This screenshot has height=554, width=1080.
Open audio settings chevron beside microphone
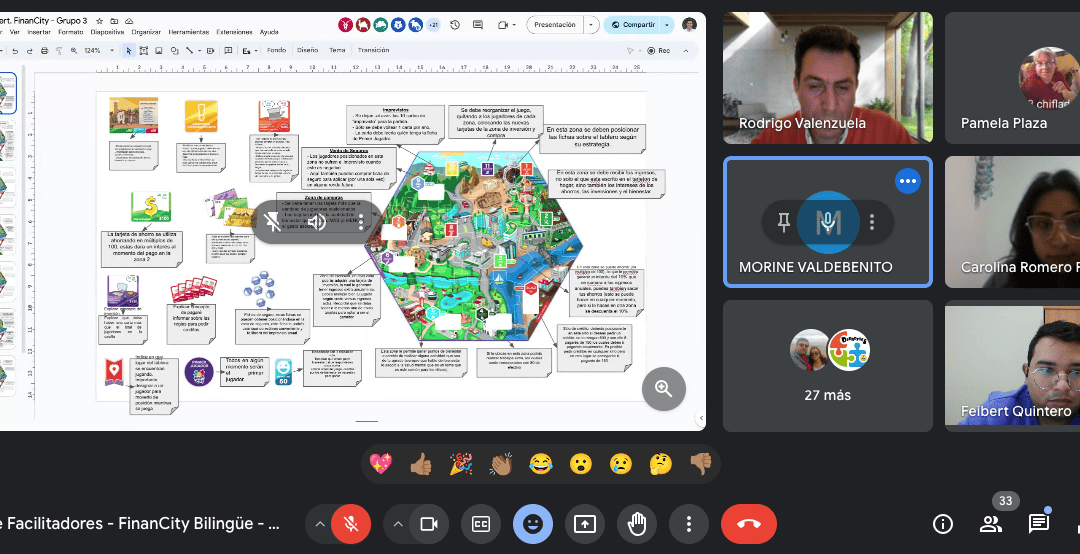[320, 524]
